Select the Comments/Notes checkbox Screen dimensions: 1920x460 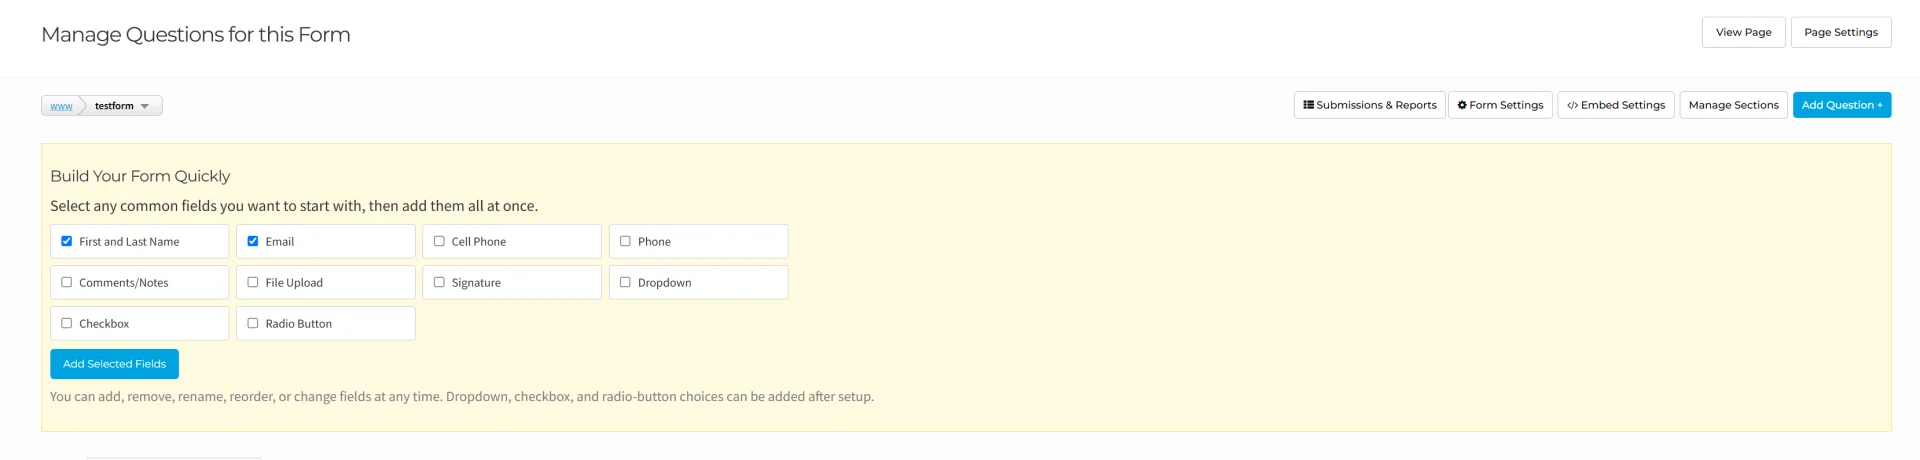[67, 282]
